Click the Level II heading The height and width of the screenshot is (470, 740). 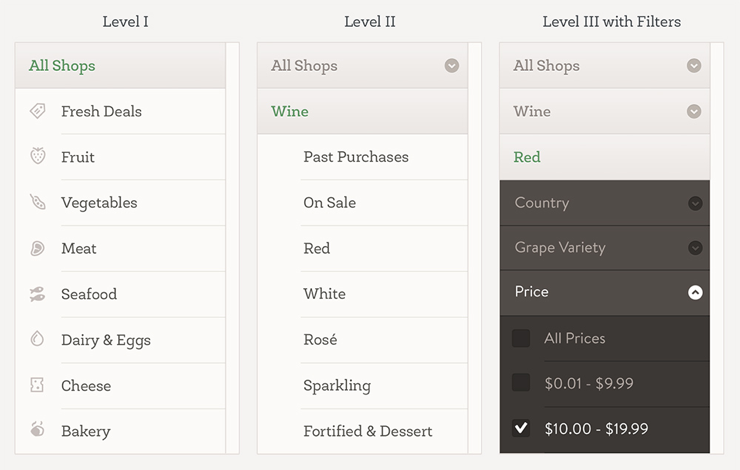[x=370, y=22]
